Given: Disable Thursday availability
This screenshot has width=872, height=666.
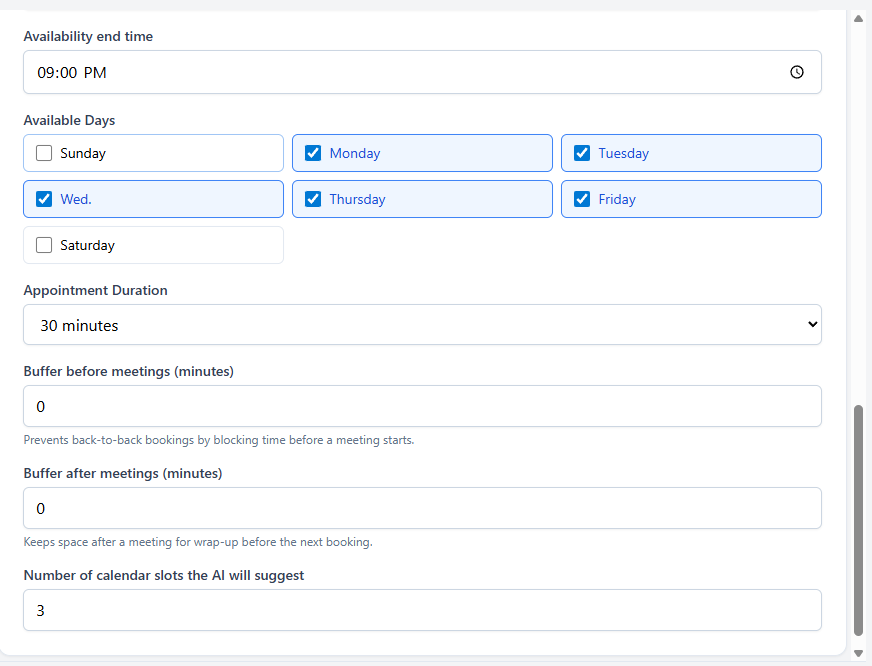Looking at the screenshot, I should click(x=313, y=199).
